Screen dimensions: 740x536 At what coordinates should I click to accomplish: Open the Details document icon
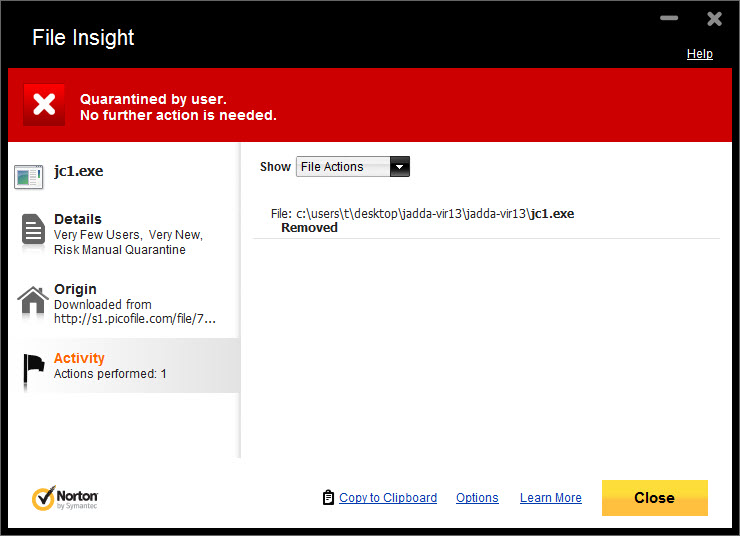click(x=33, y=229)
